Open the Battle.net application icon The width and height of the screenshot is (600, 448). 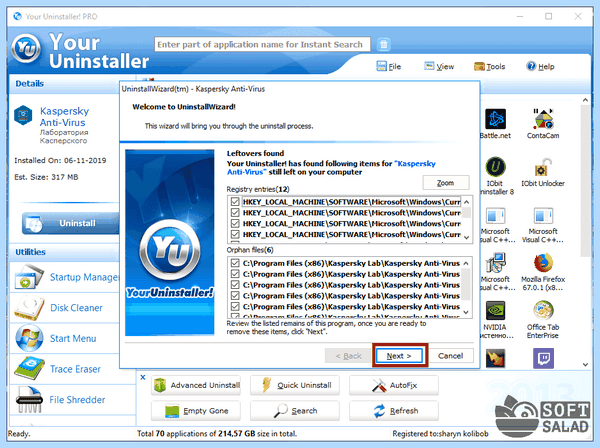pos(495,119)
